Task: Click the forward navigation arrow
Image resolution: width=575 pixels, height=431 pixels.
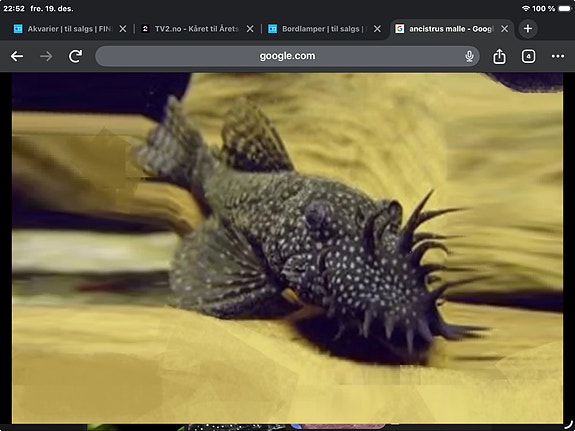Action: (x=46, y=56)
